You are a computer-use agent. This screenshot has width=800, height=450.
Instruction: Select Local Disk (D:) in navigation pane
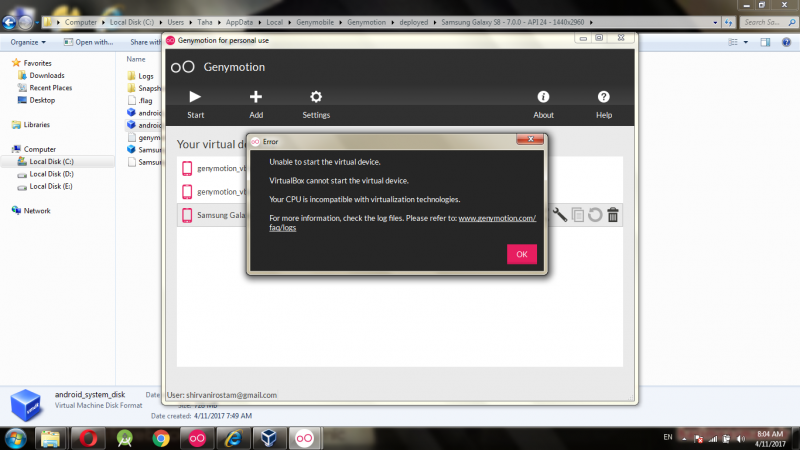tap(50, 174)
